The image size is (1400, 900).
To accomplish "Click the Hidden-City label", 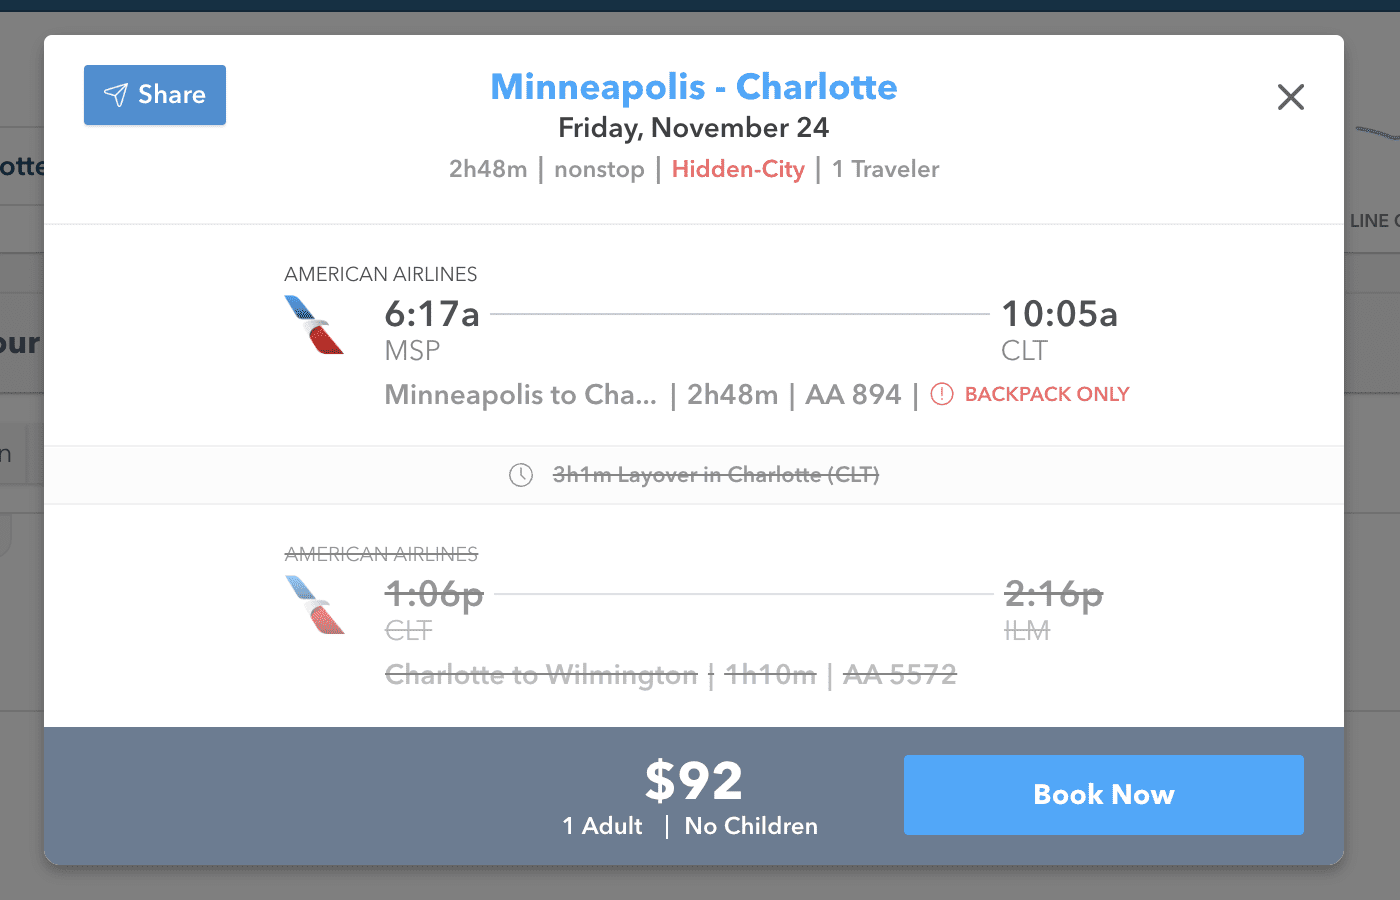I will tap(738, 169).
